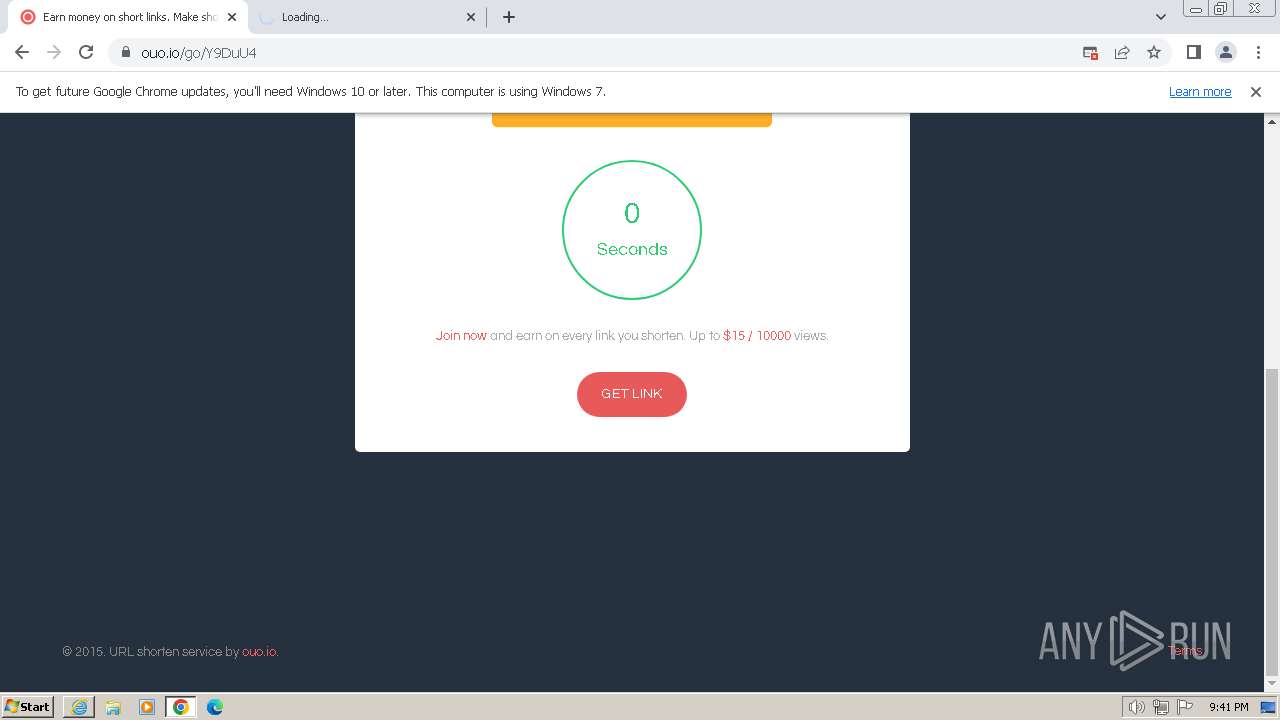Restore down the Chrome window
This screenshot has width=1280, height=720.
tap(1222, 9)
